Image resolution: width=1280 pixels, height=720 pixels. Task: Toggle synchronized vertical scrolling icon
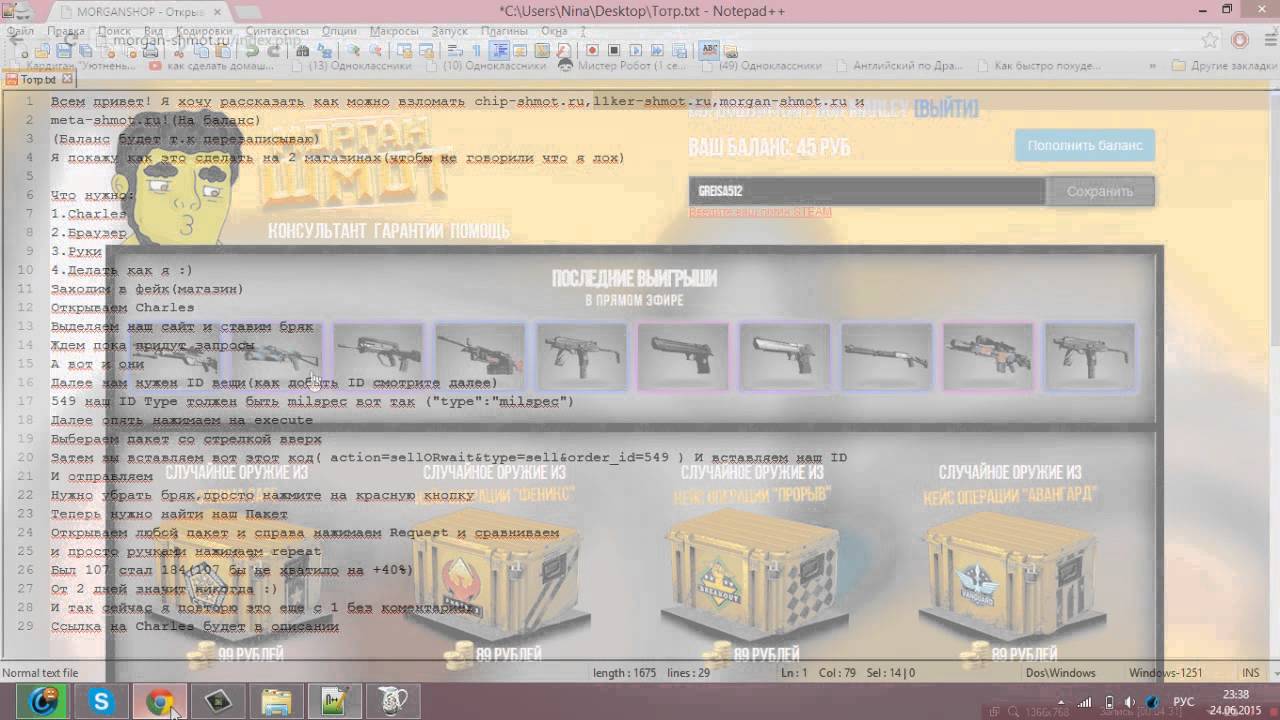pyautogui.click(x=404, y=50)
